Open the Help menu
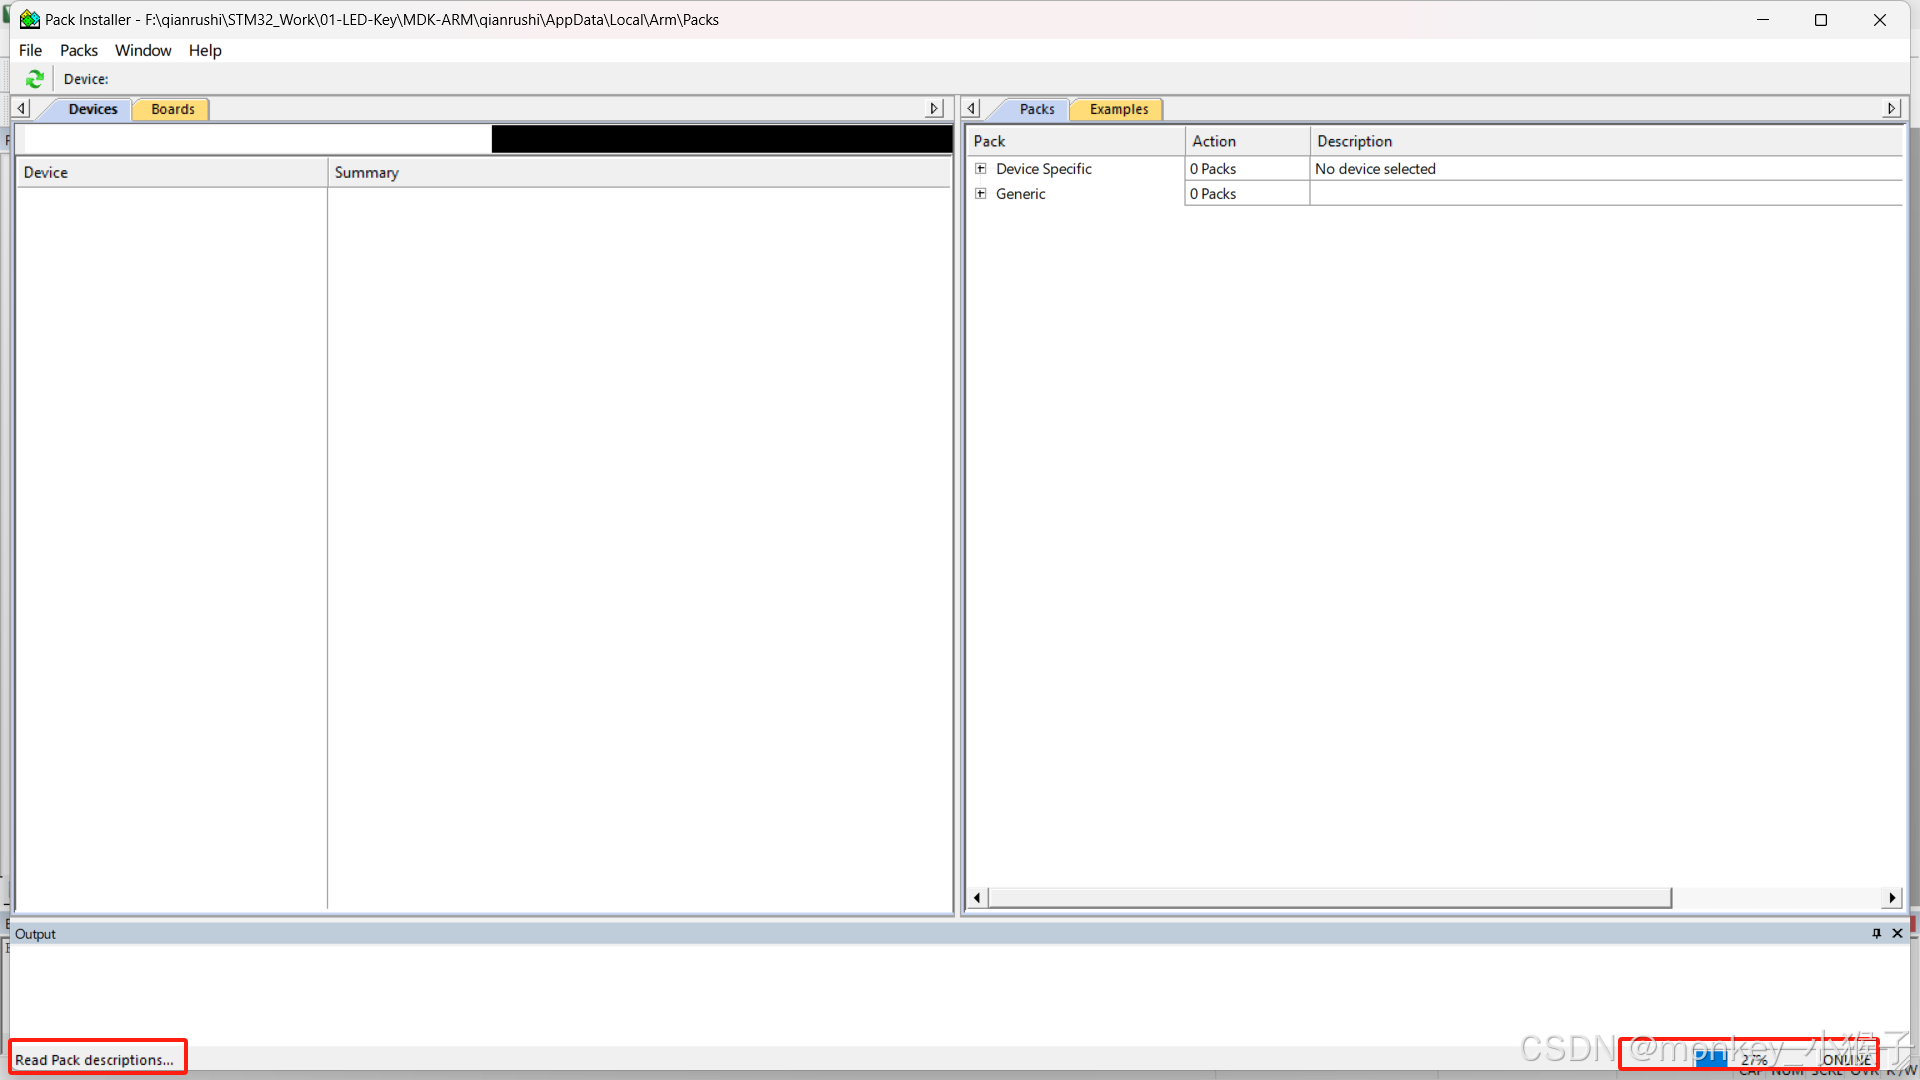Screen dimensions: 1920x1080 tap(205, 50)
